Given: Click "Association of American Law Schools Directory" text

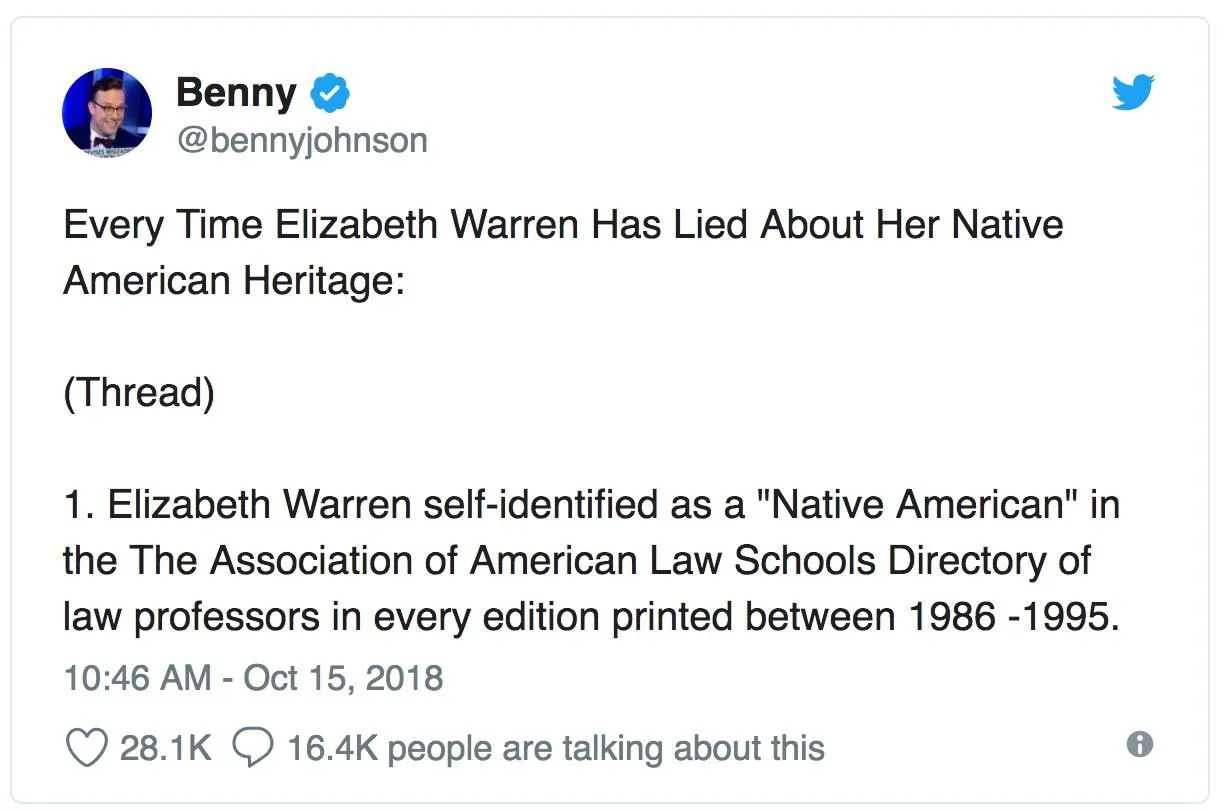Looking at the screenshot, I should [651, 560].
